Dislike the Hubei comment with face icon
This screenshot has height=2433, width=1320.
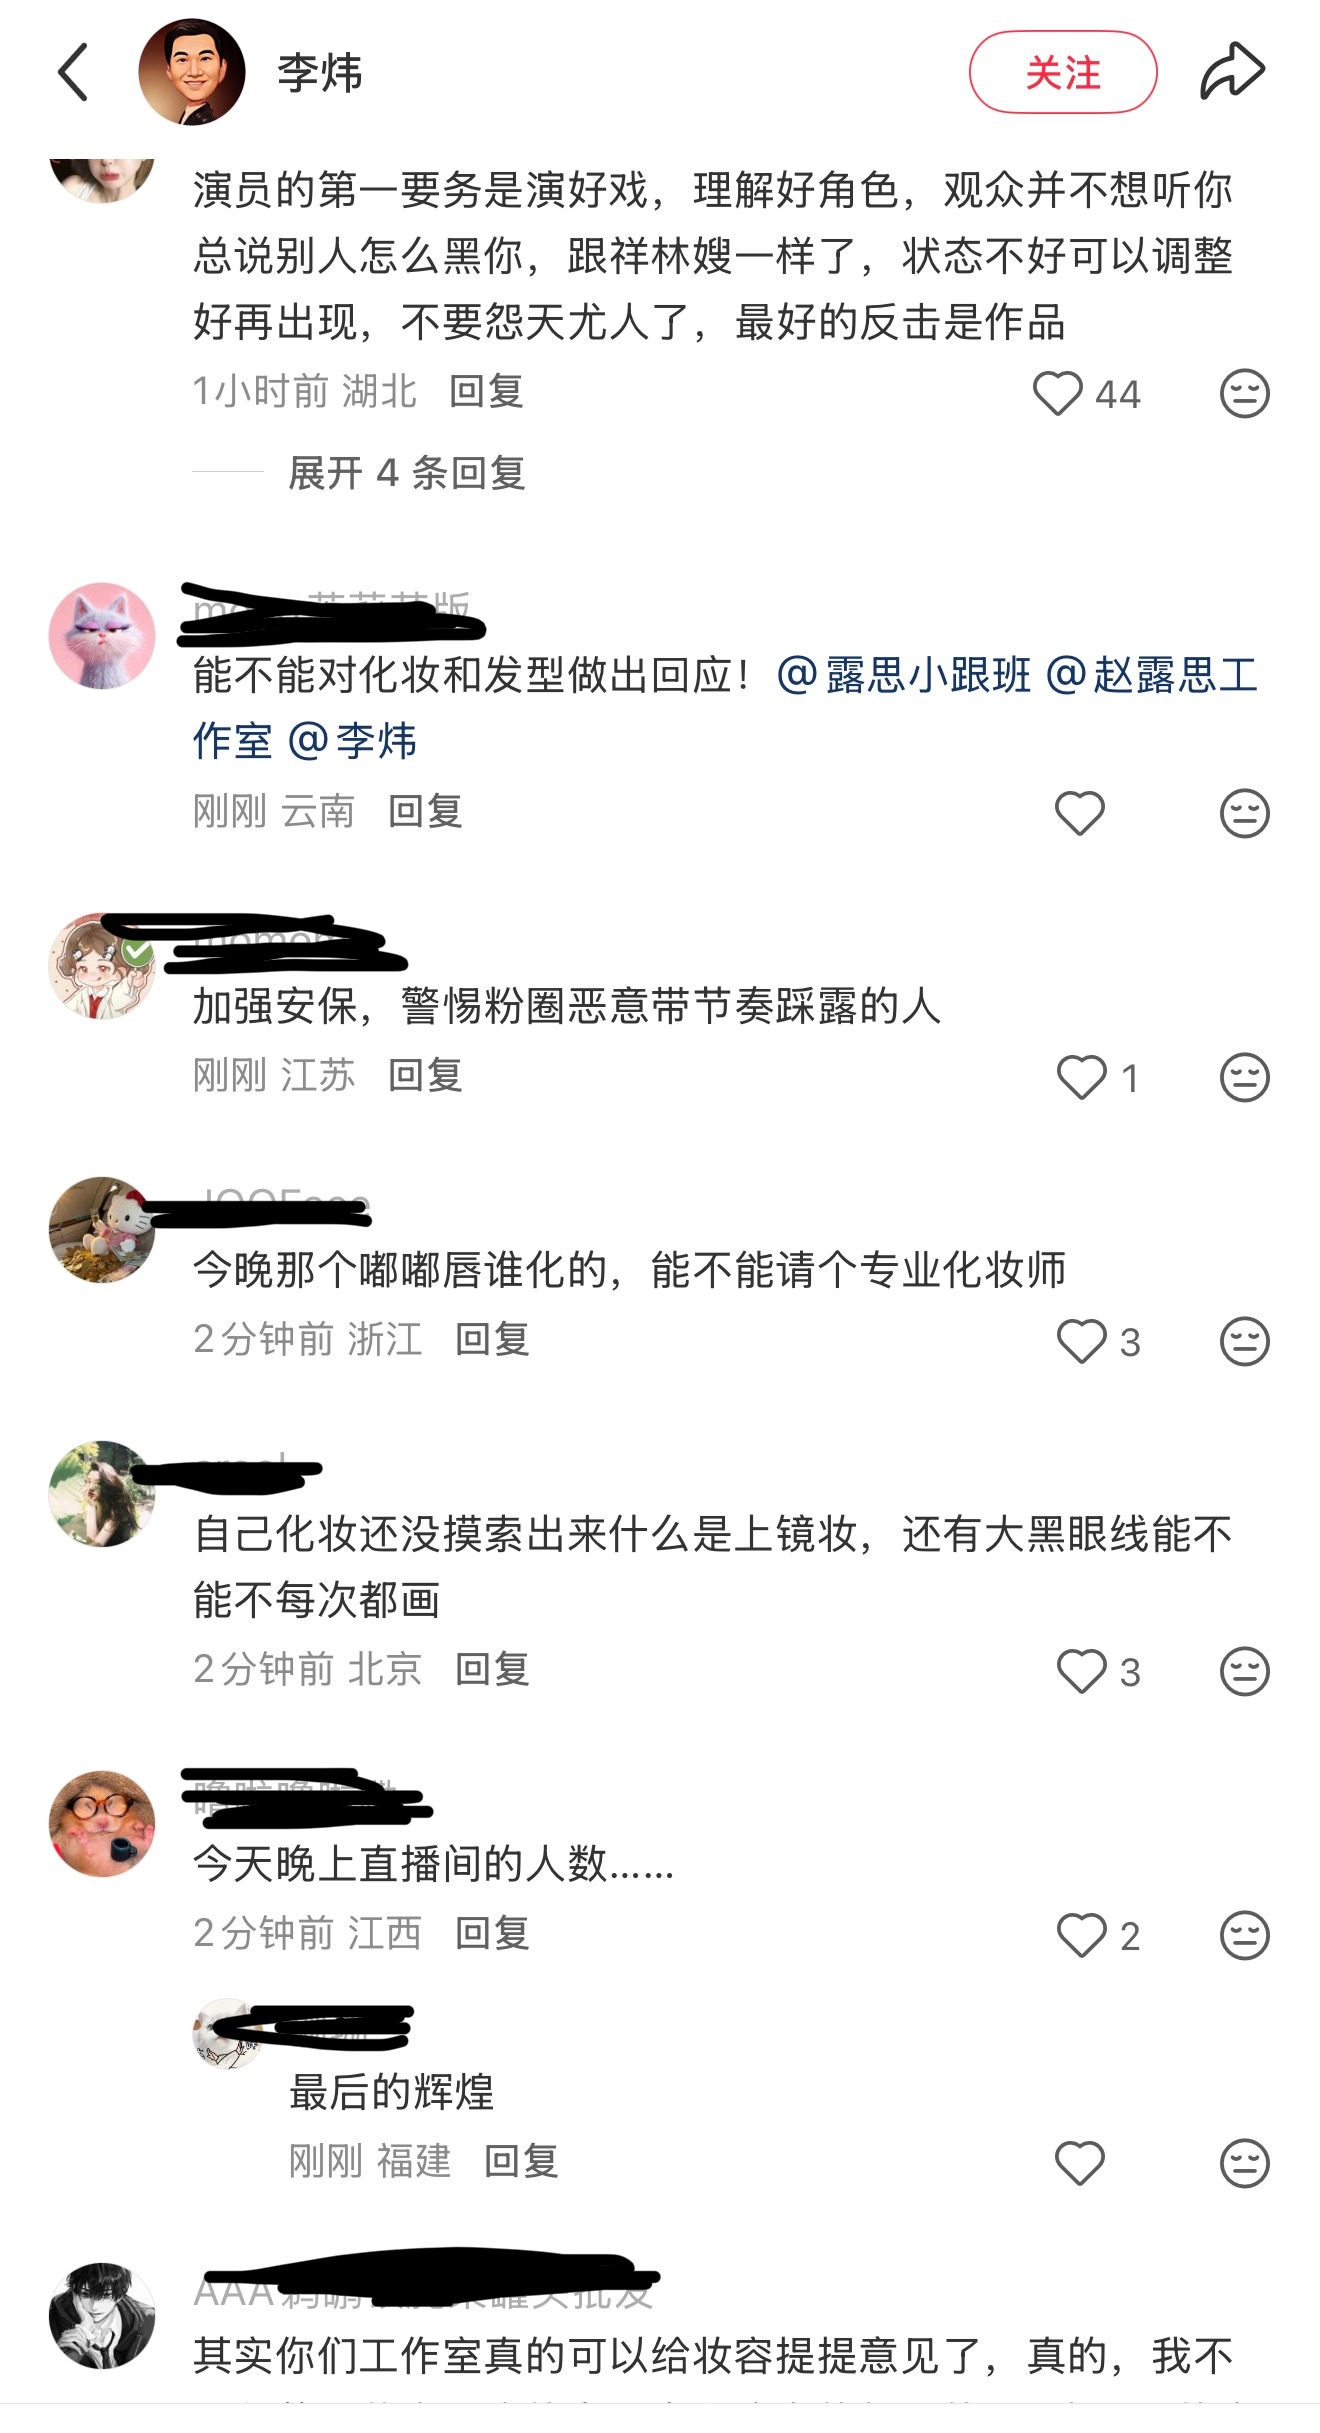pos(1244,393)
